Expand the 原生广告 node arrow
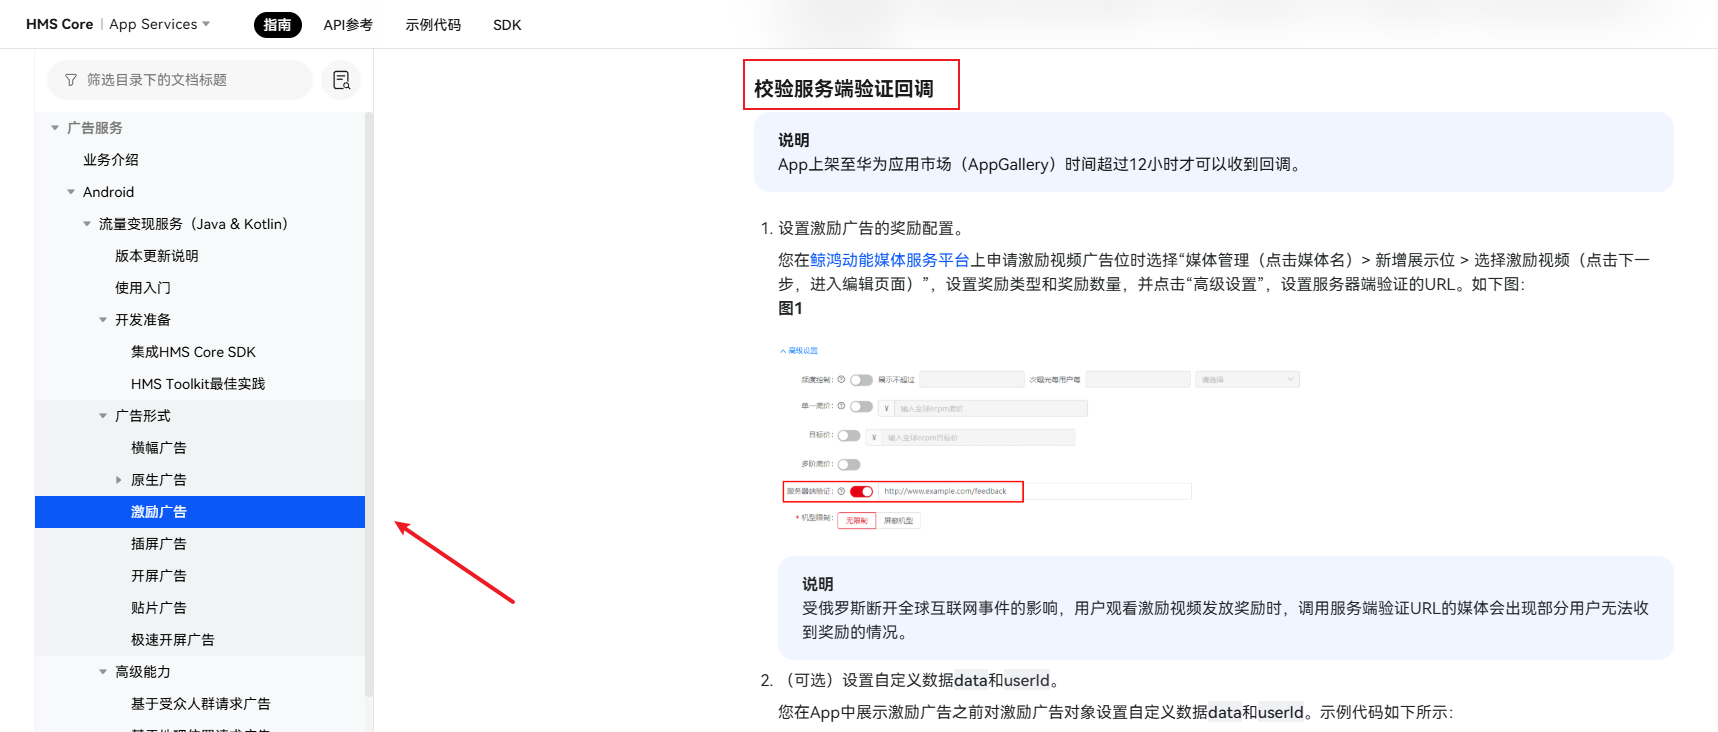This screenshot has width=1718, height=732. tap(119, 480)
